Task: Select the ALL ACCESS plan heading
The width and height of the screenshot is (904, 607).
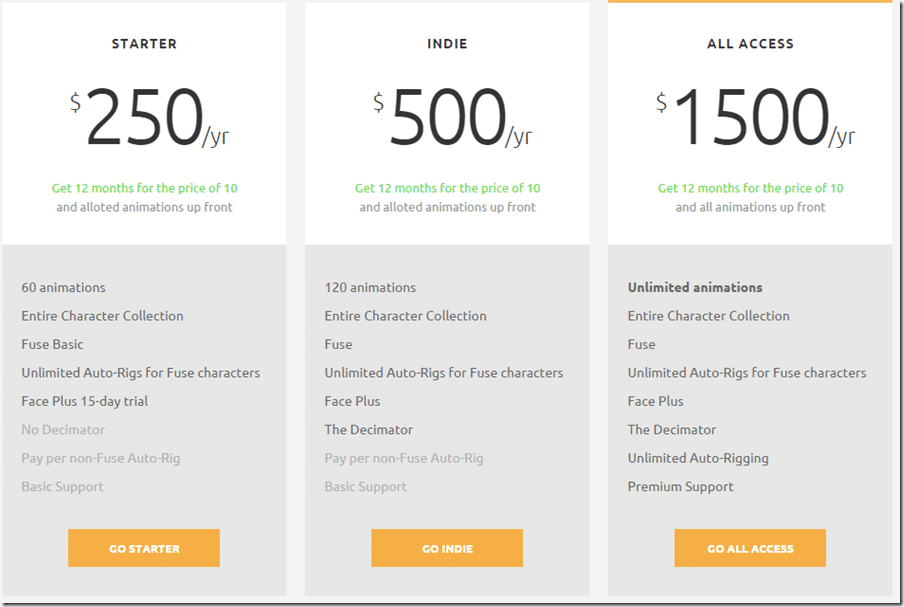Action: coord(751,44)
